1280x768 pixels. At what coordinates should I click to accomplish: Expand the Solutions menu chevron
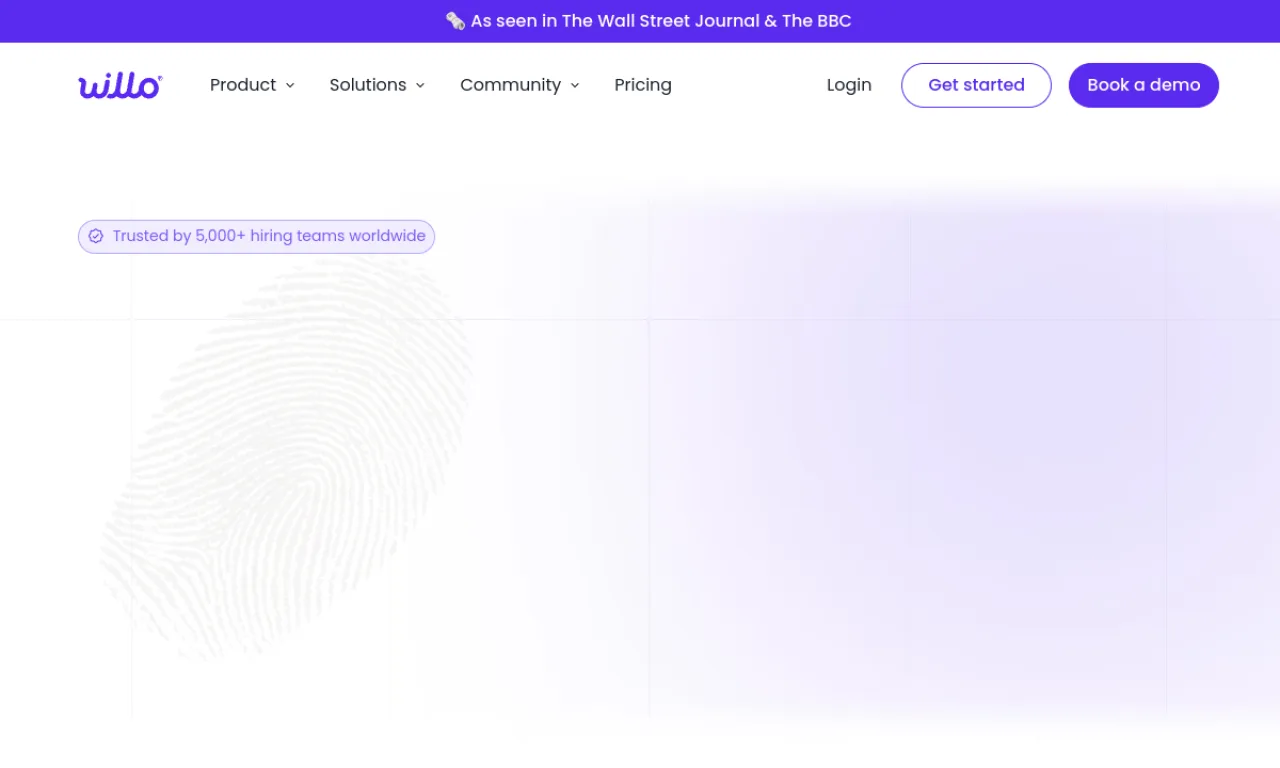tap(420, 86)
